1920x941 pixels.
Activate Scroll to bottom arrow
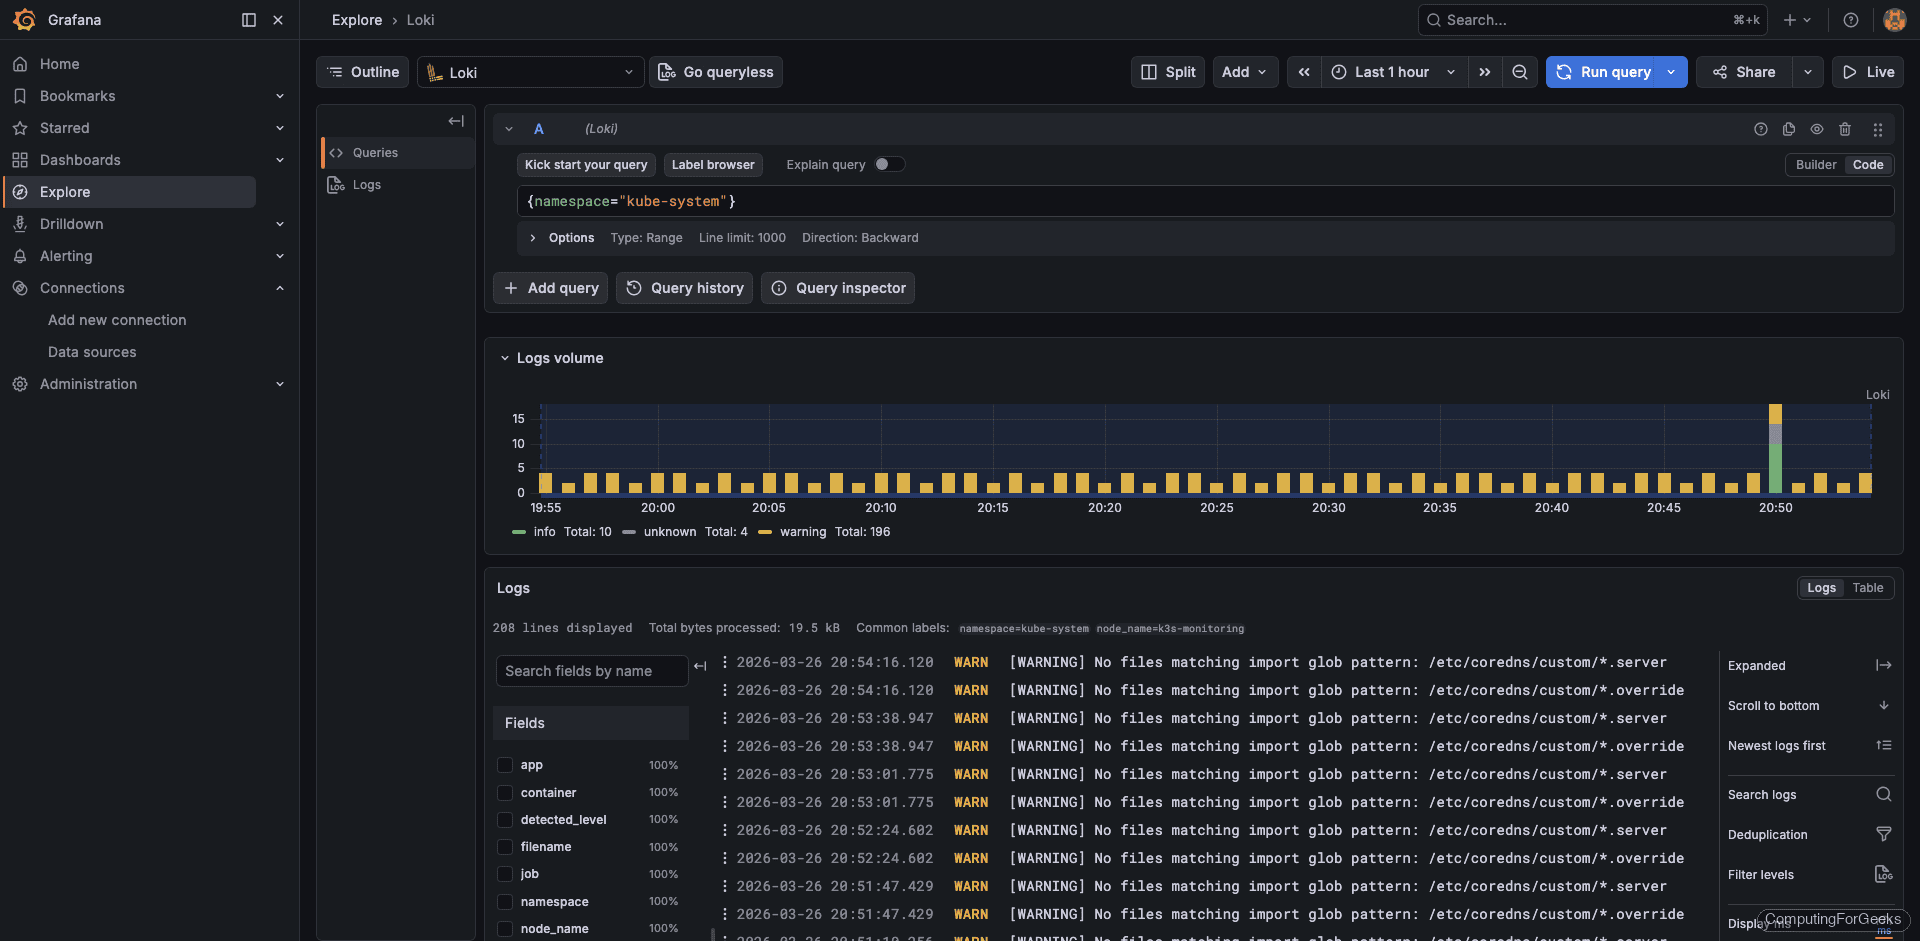[x=1884, y=705]
